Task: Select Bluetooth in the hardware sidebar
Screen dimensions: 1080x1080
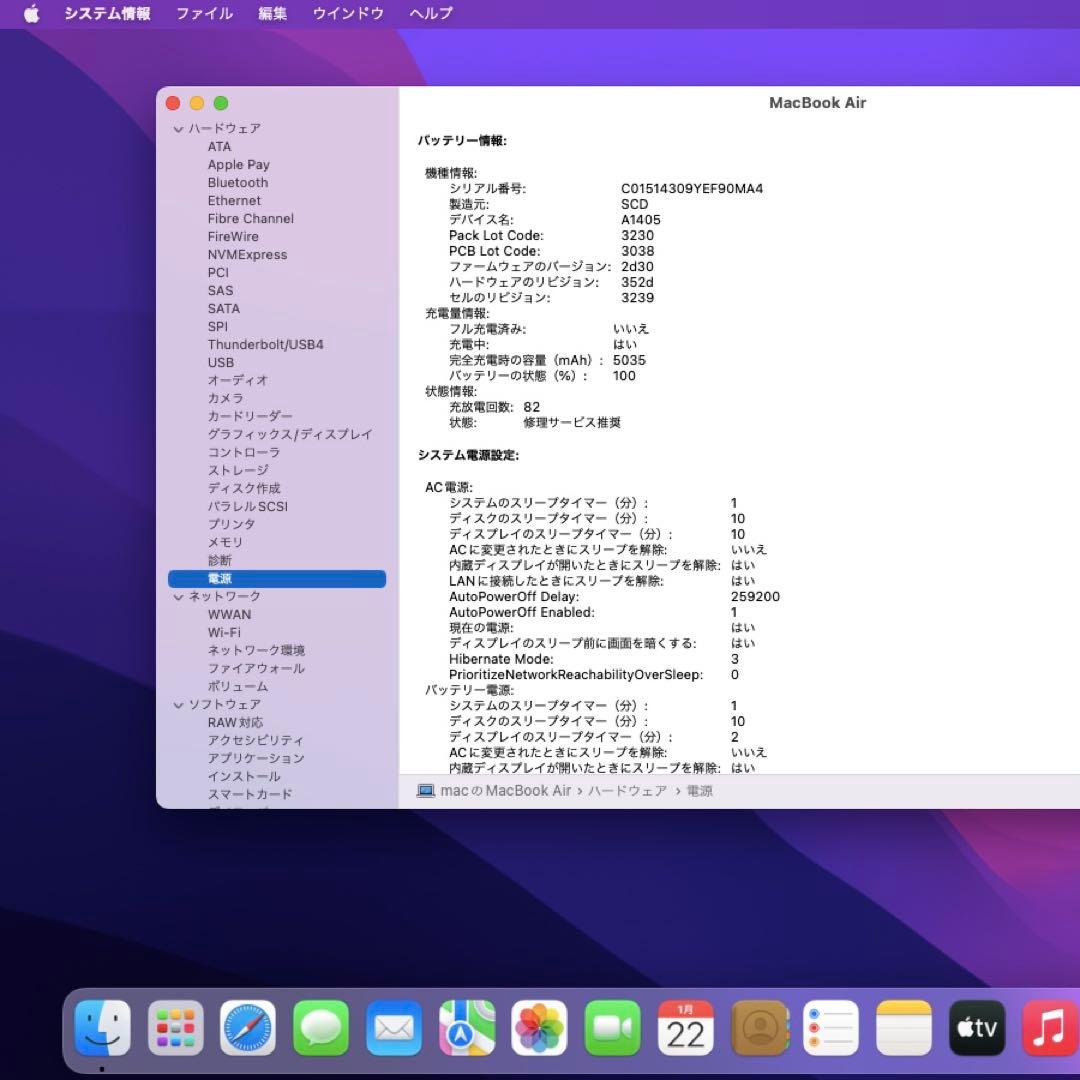Action: click(x=237, y=182)
